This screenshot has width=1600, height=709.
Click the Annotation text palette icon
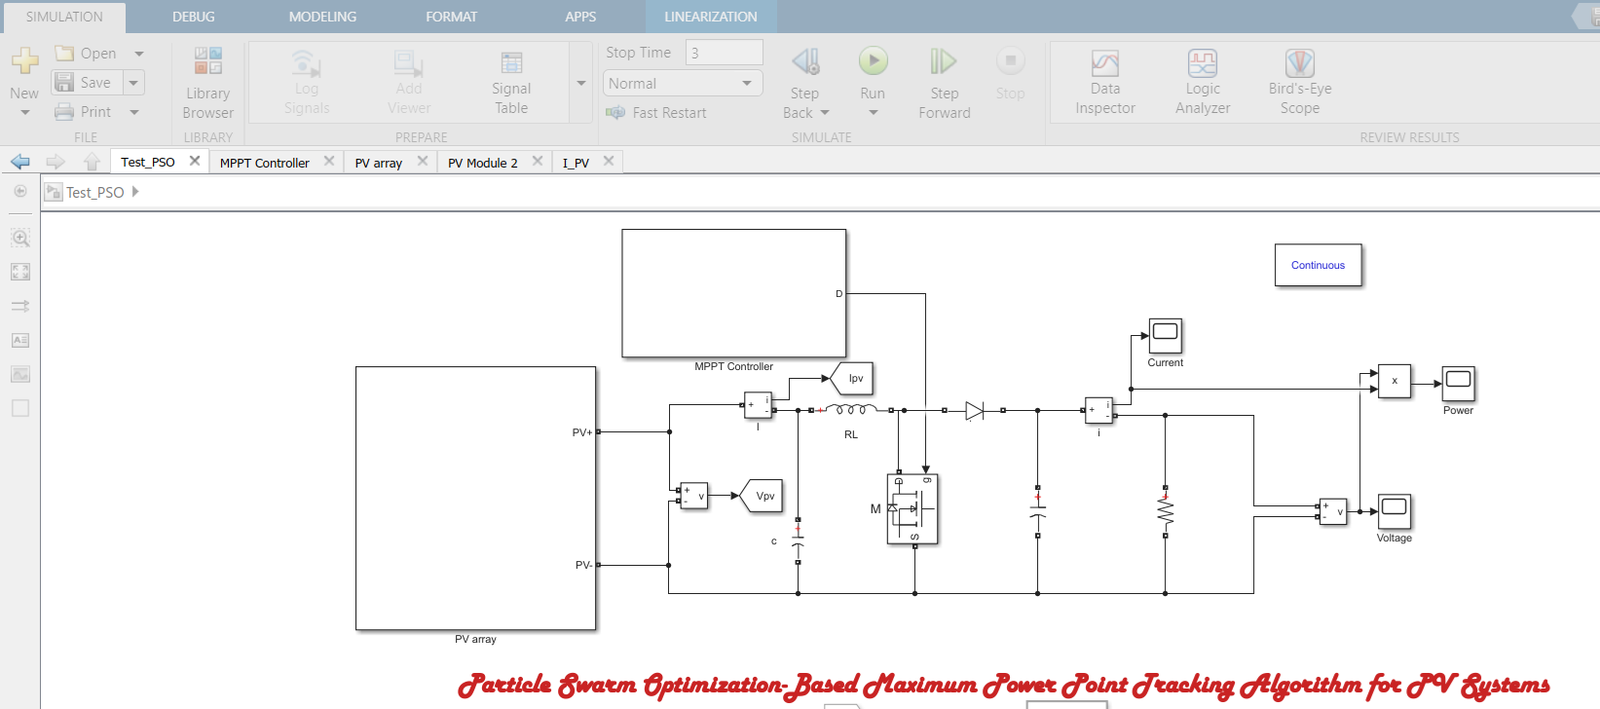coord(20,340)
